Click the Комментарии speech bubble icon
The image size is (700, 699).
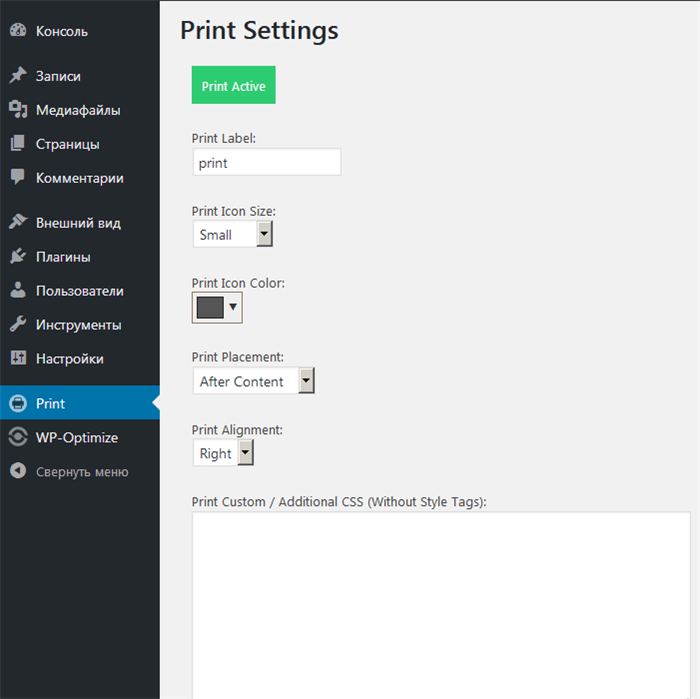click(x=18, y=177)
